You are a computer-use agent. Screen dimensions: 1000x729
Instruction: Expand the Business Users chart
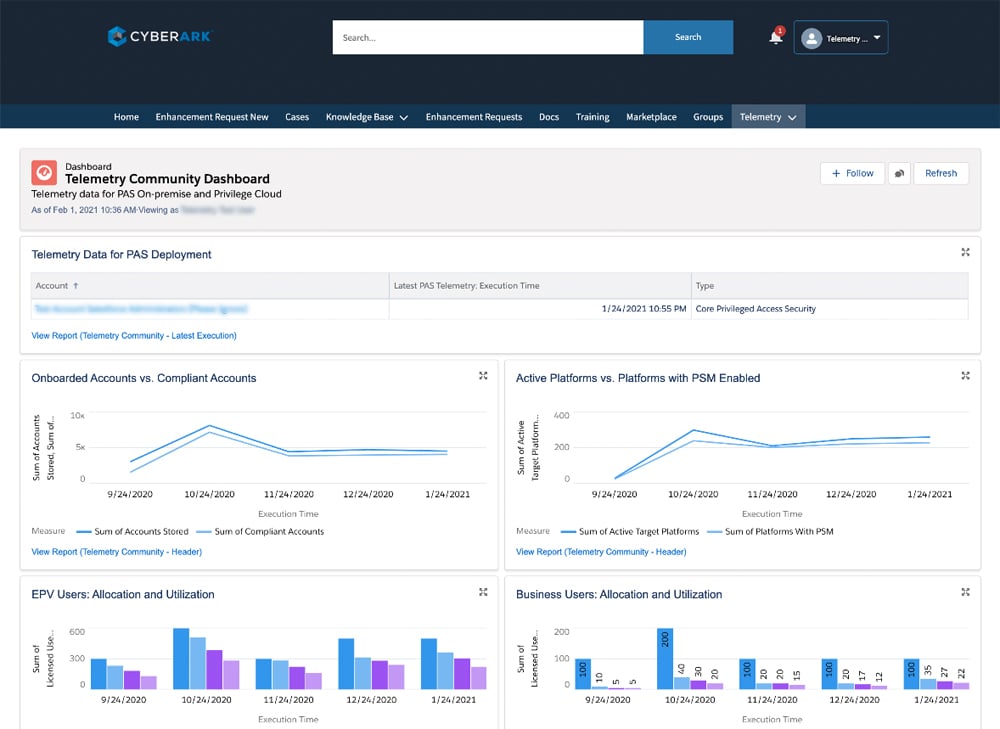965,592
